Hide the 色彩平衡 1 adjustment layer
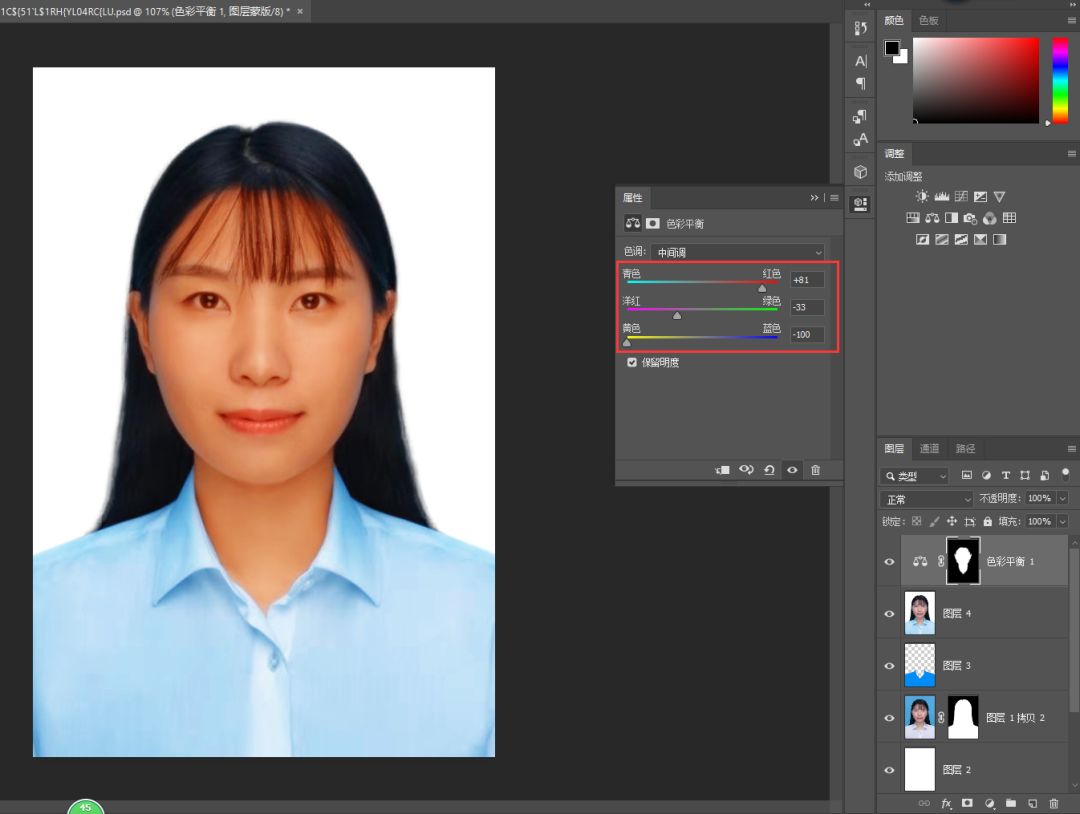Screen dimensions: 1080x814 pyautogui.click(x=889, y=562)
